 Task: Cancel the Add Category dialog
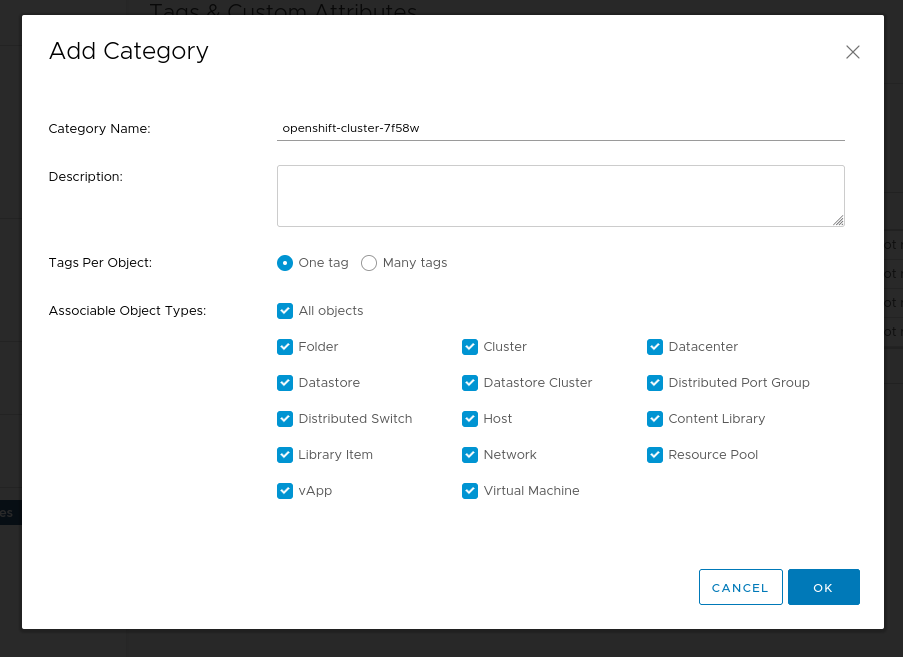pos(740,587)
